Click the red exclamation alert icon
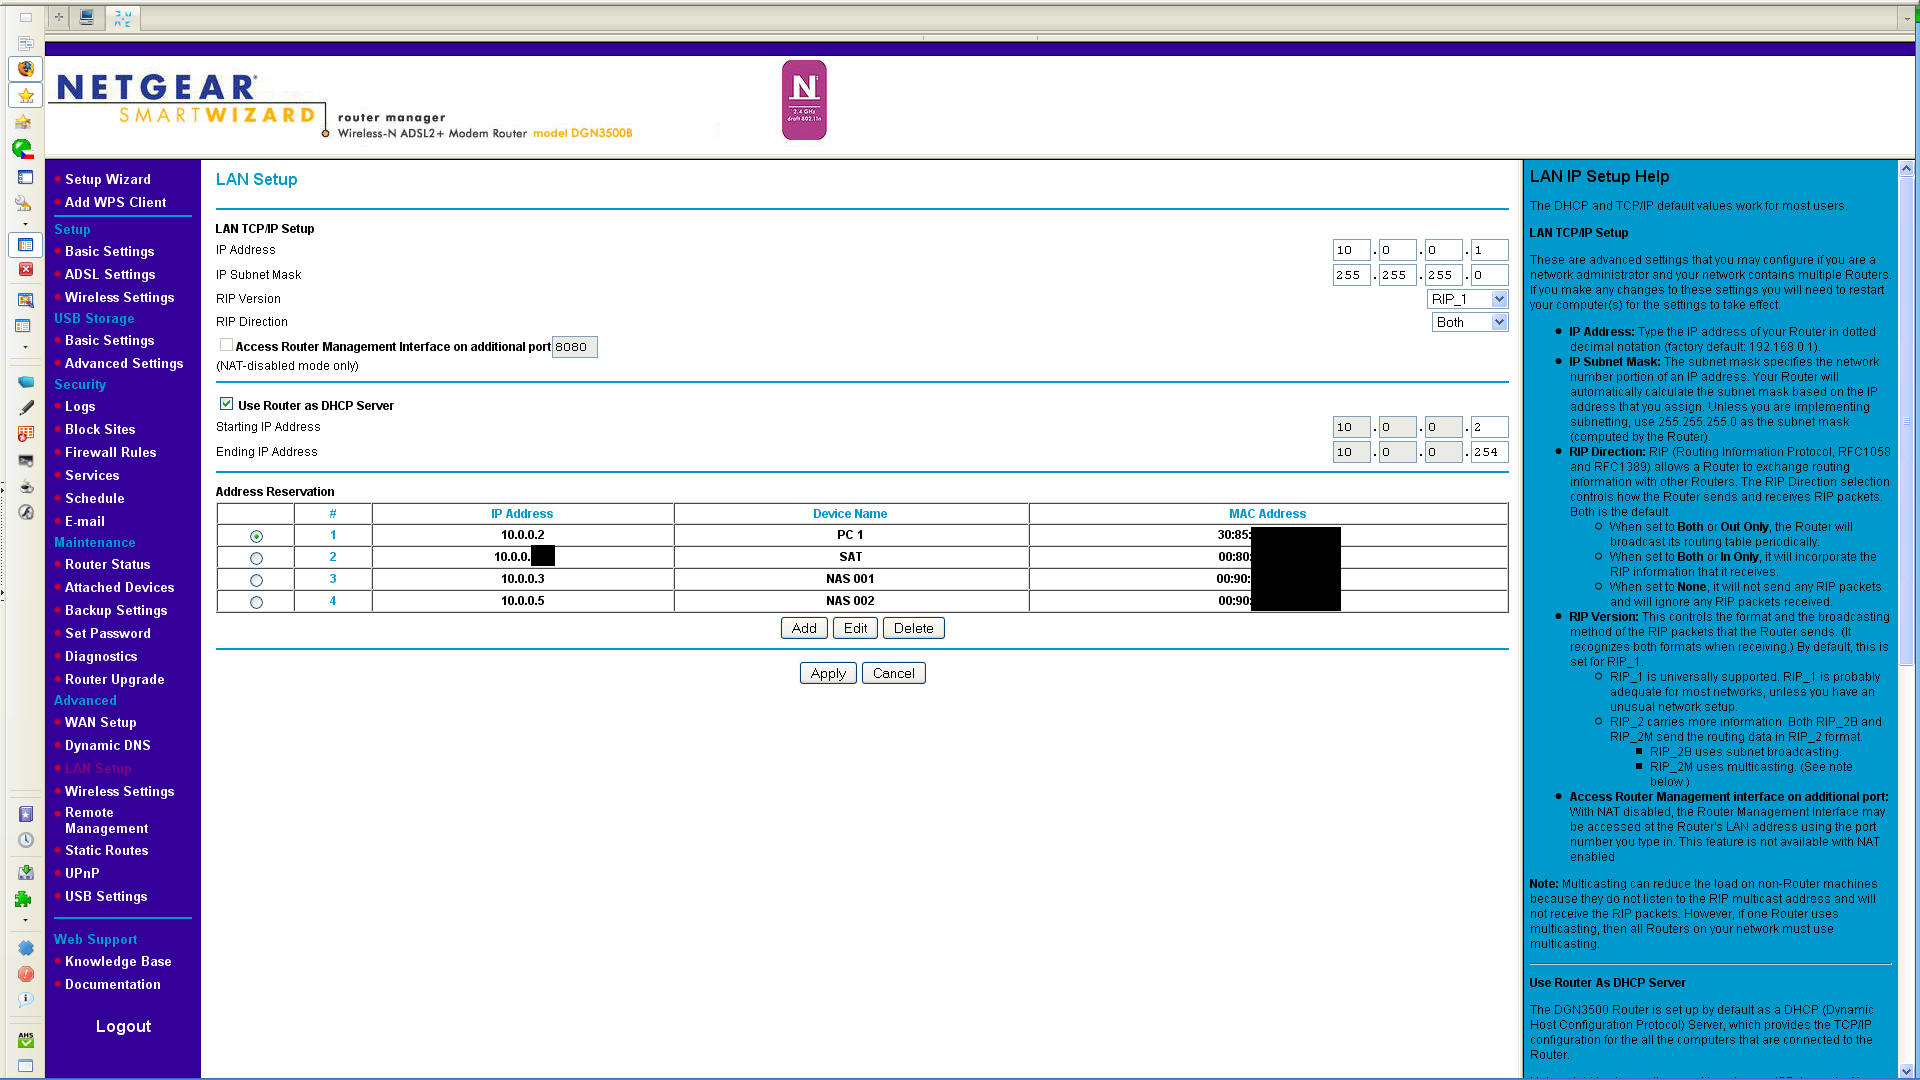 (26, 974)
